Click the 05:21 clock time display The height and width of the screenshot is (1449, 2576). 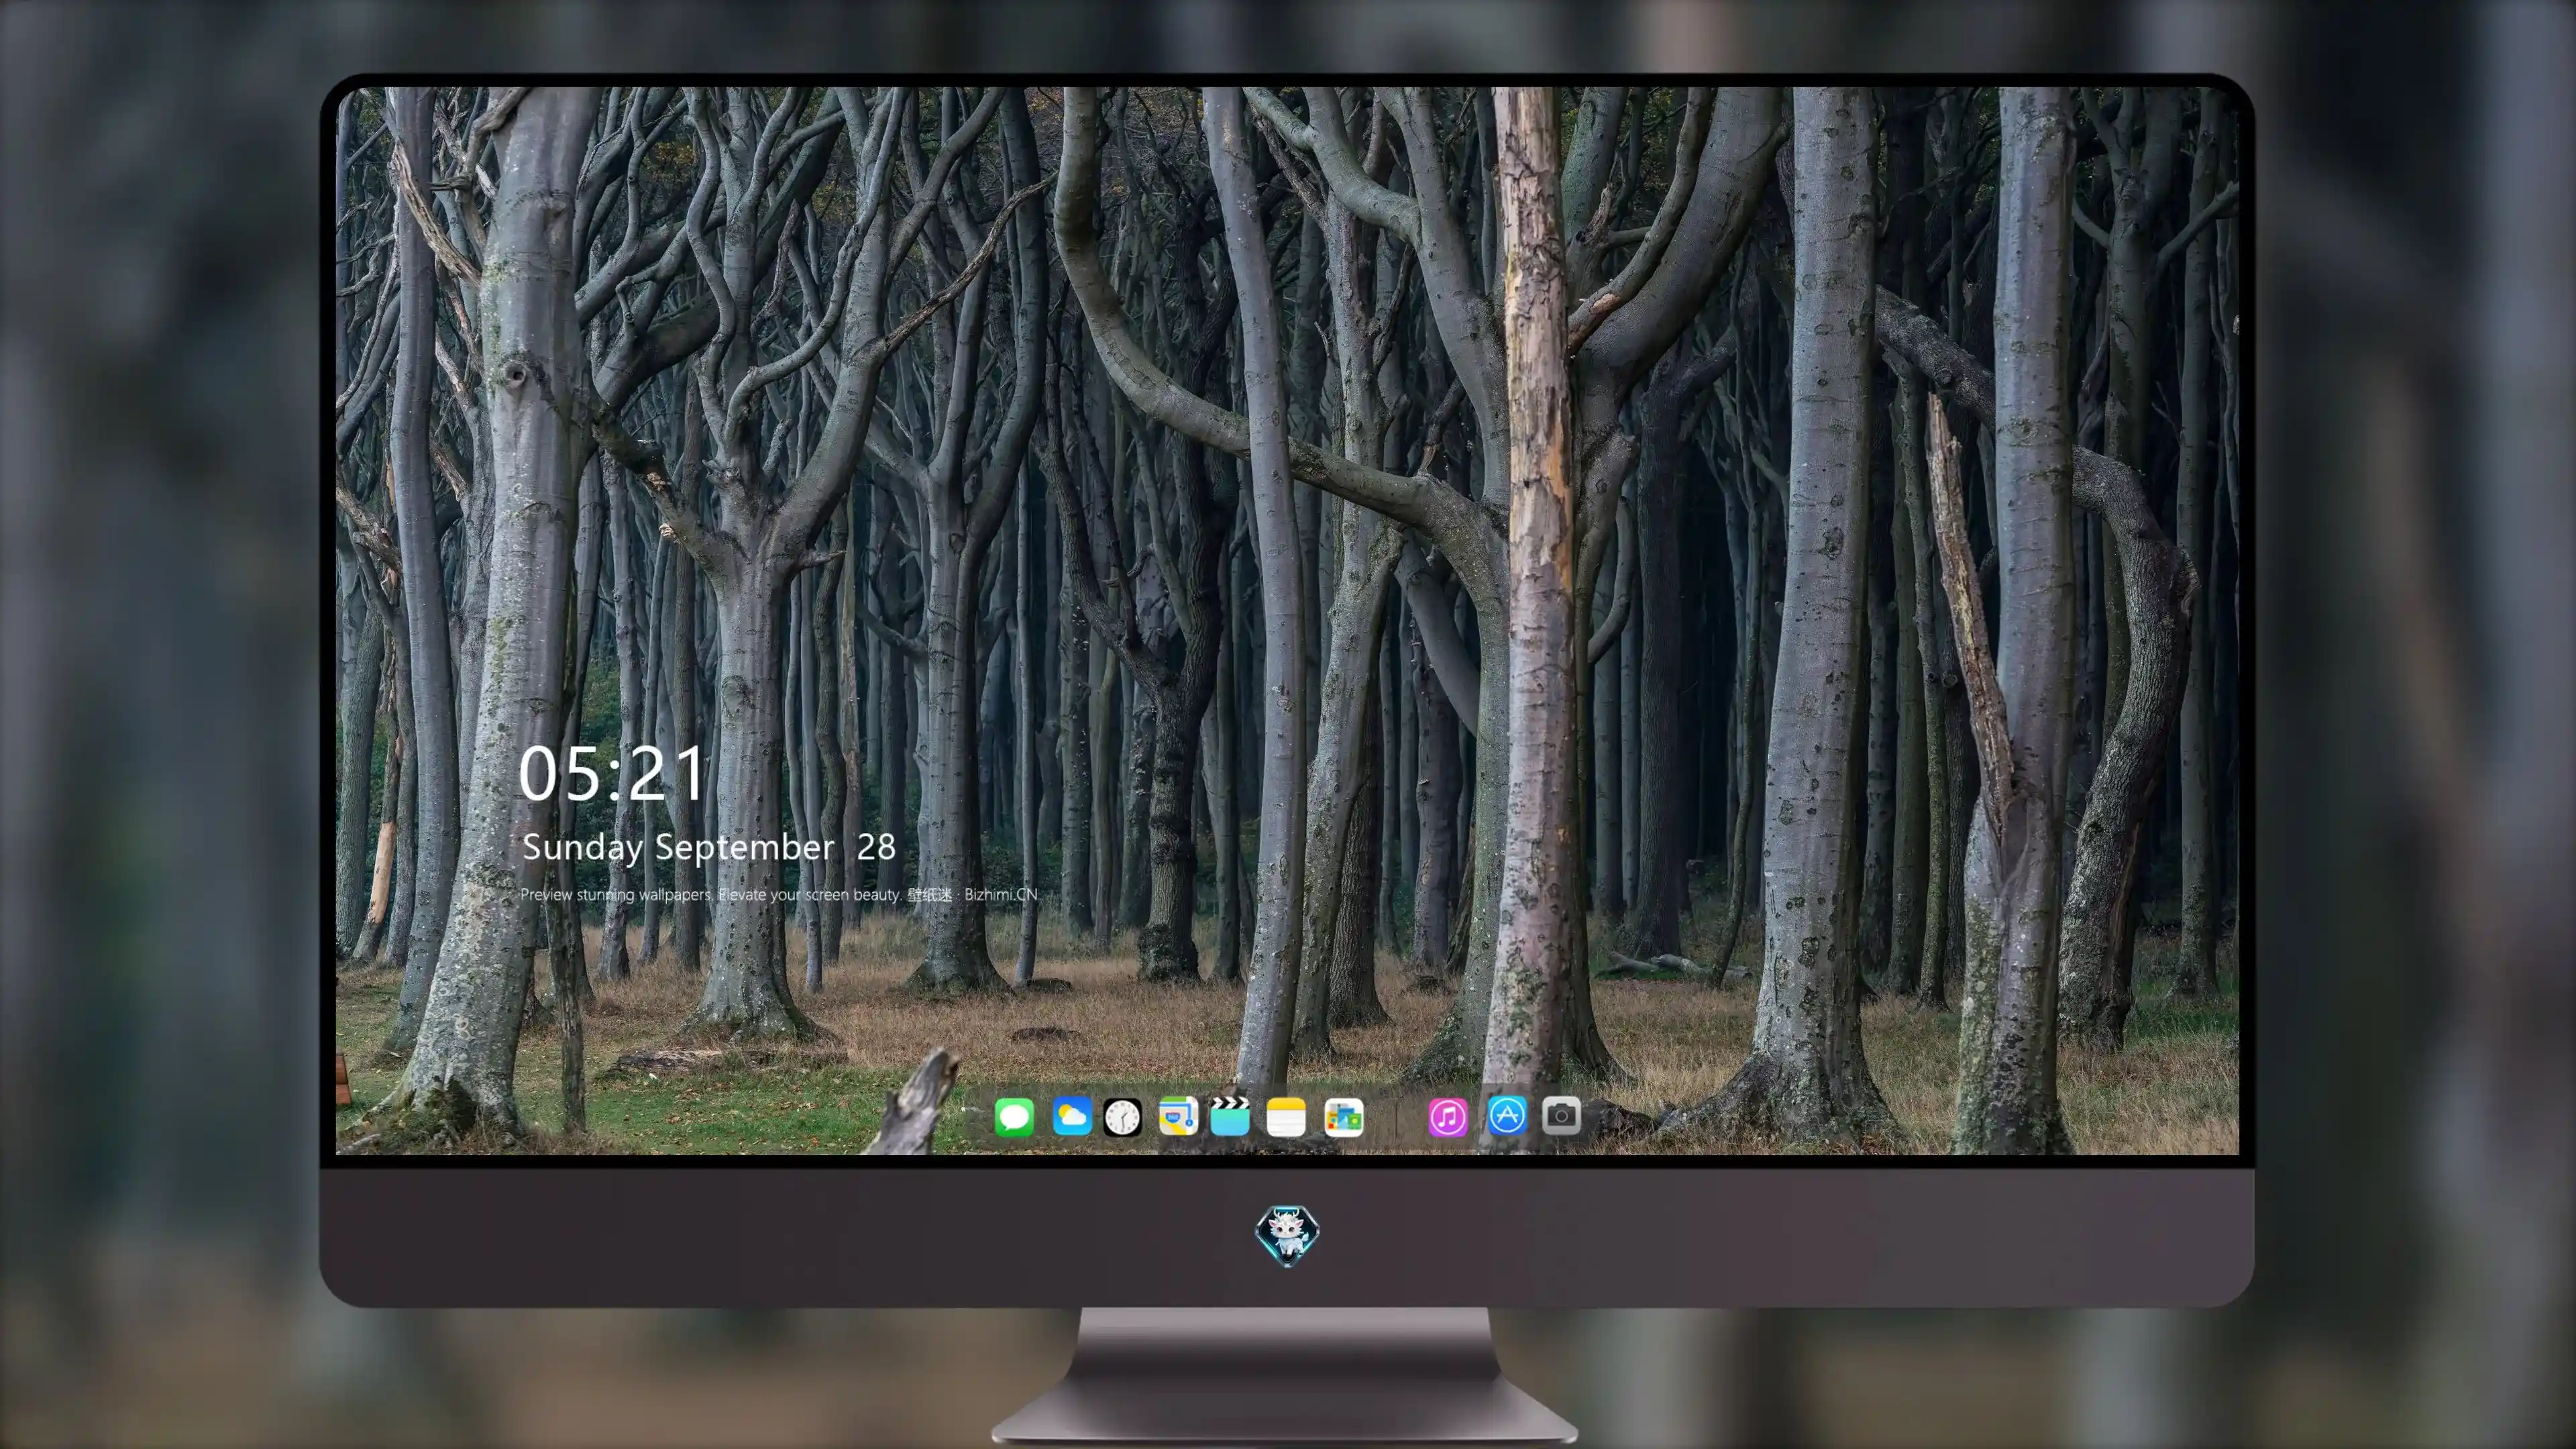[612, 774]
